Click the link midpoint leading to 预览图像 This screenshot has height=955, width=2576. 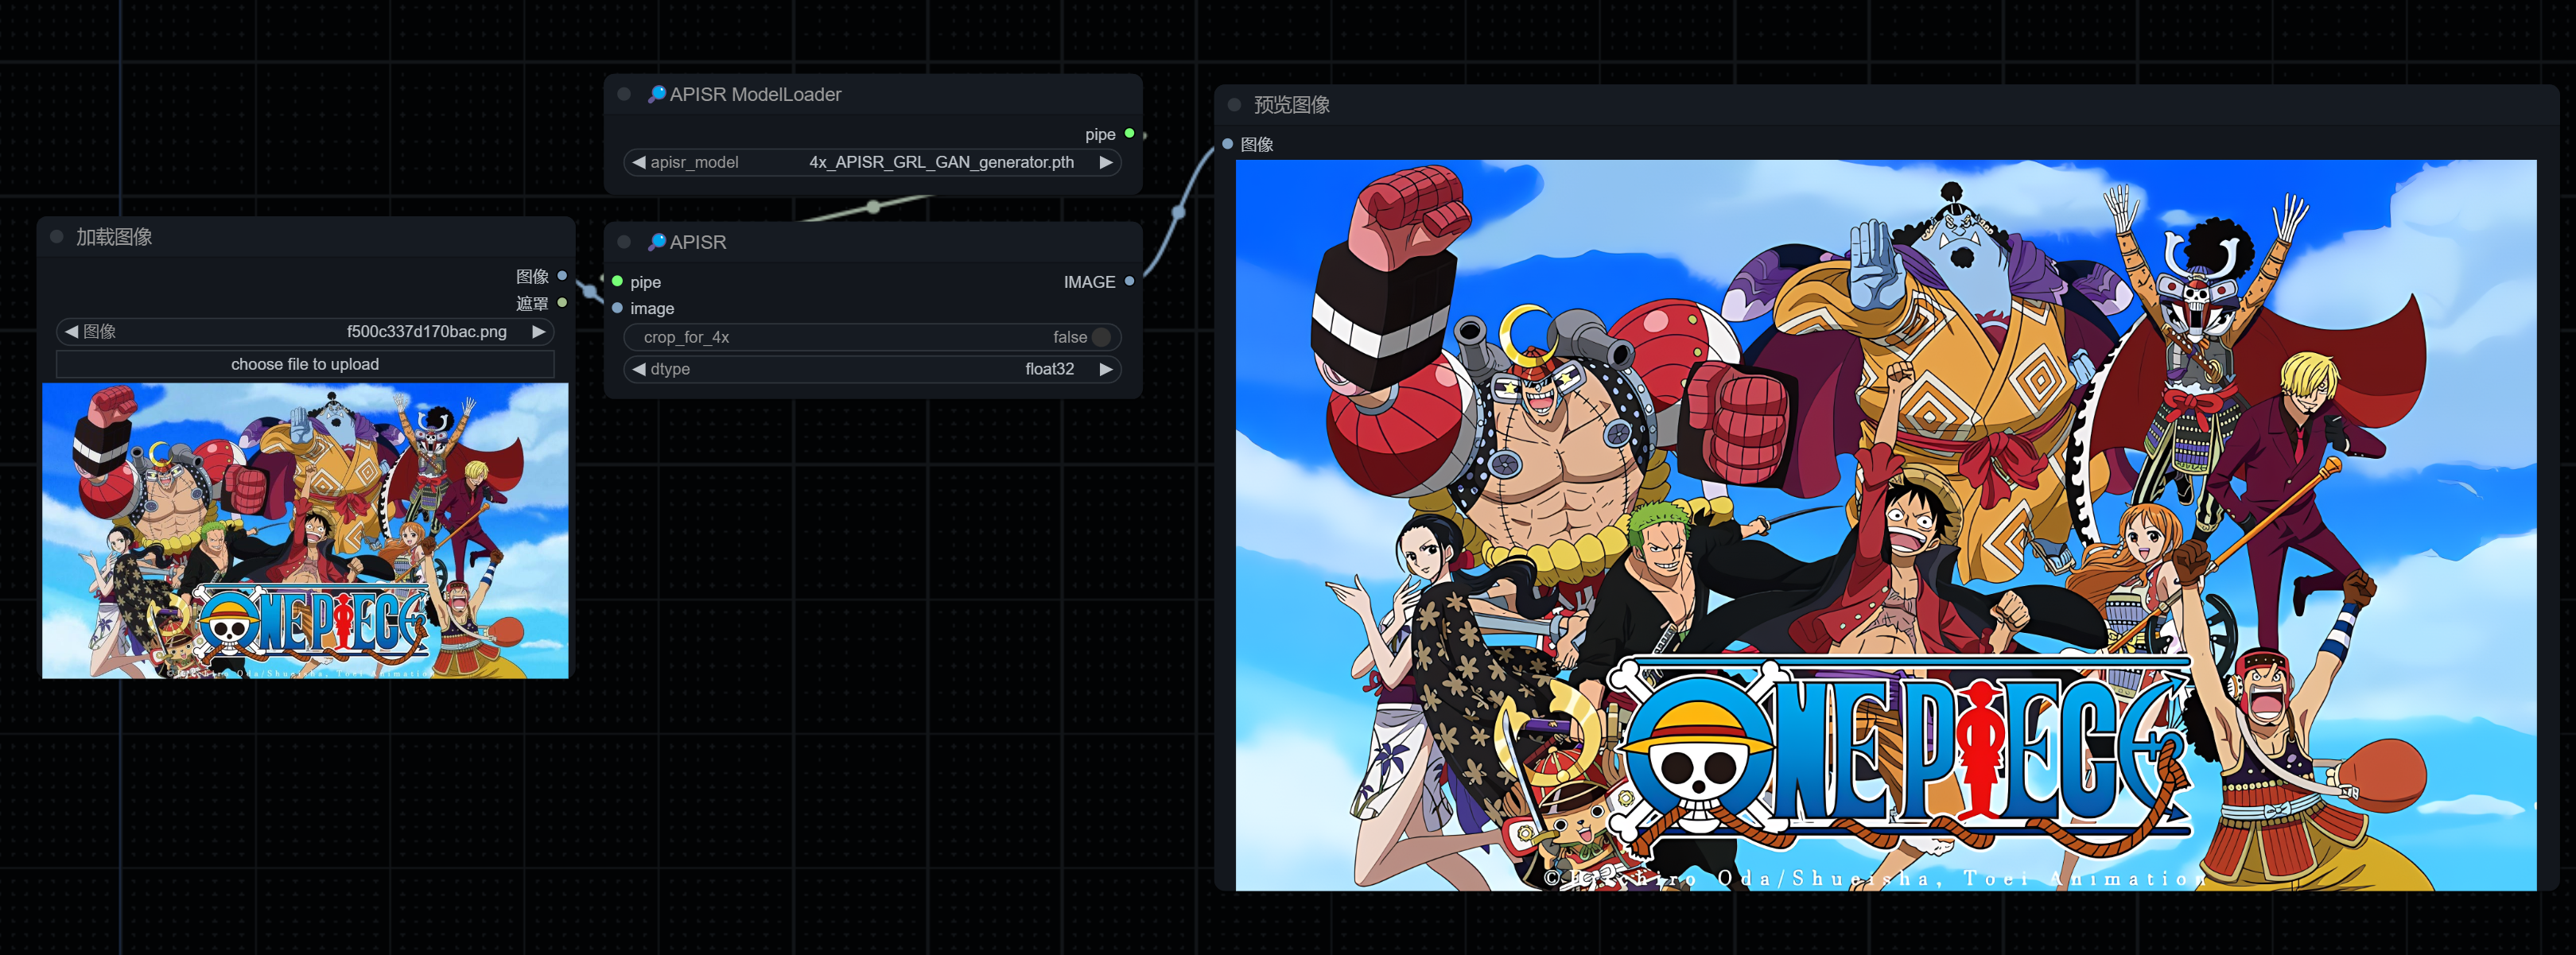coord(1179,212)
